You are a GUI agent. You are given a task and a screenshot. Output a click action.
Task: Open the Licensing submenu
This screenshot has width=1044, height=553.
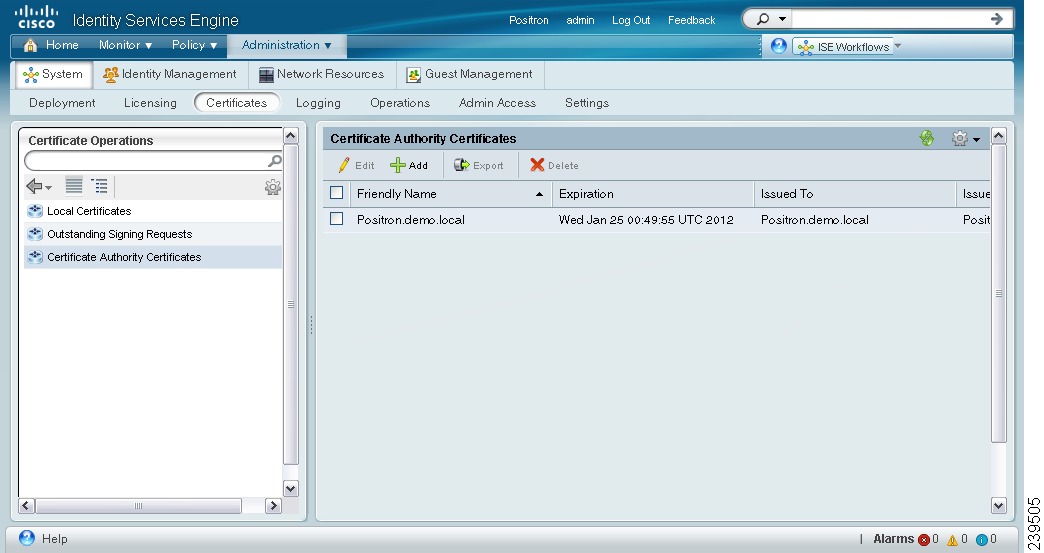pos(150,103)
